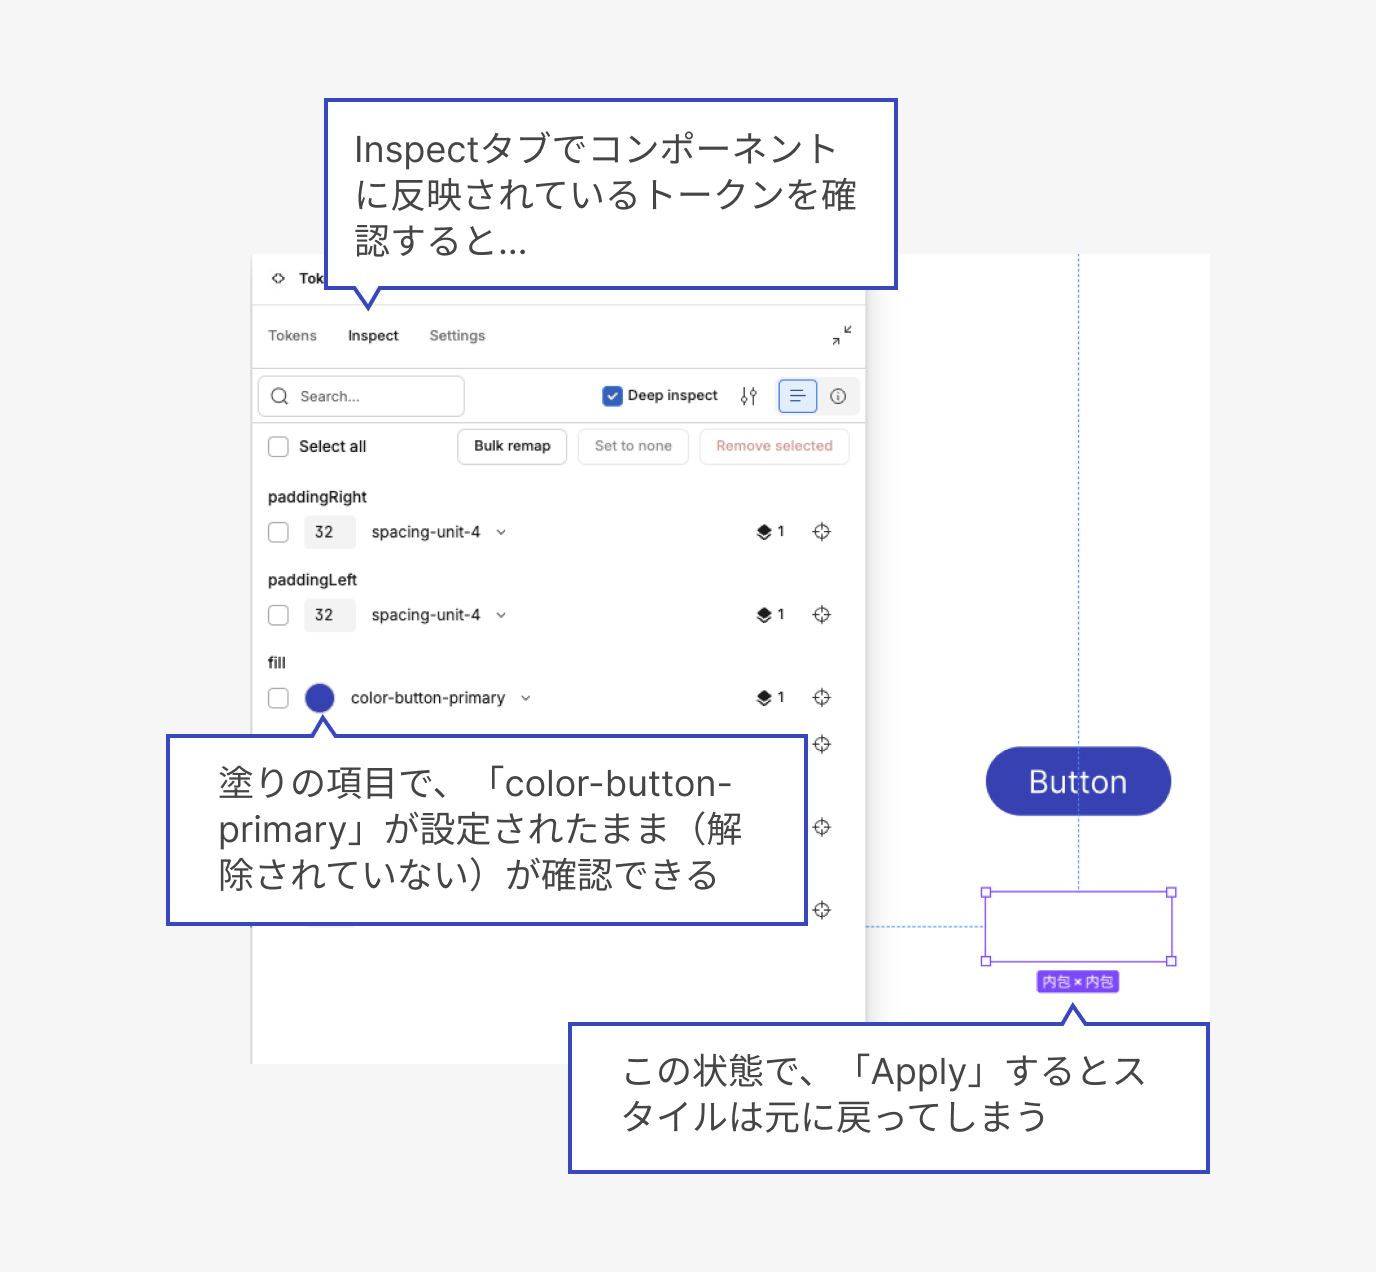Click the blue fill color swatch
Image resolution: width=1376 pixels, height=1272 pixels.
click(320, 698)
